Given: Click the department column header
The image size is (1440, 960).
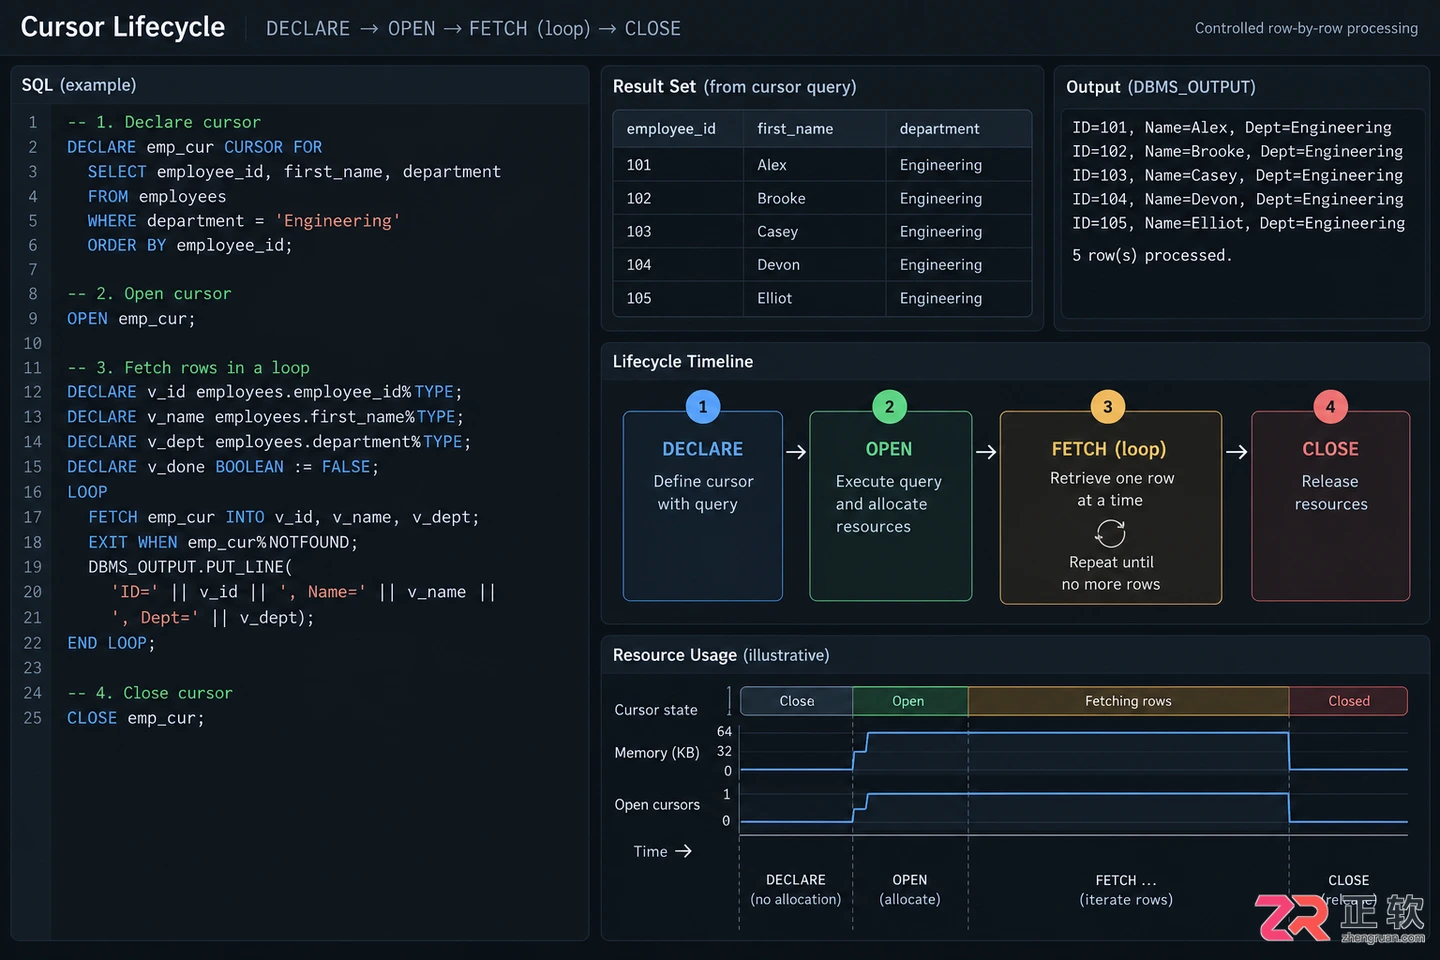Looking at the screenshot, I should [x=939, y=129].
